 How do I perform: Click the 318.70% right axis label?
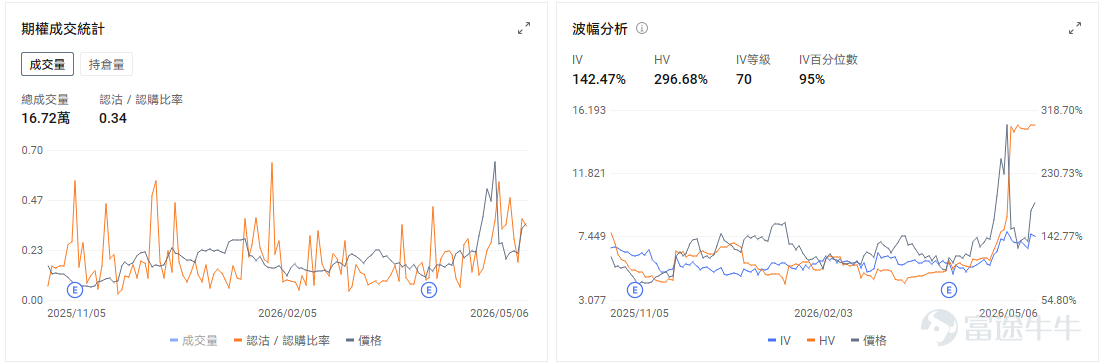click(1063, 110)
